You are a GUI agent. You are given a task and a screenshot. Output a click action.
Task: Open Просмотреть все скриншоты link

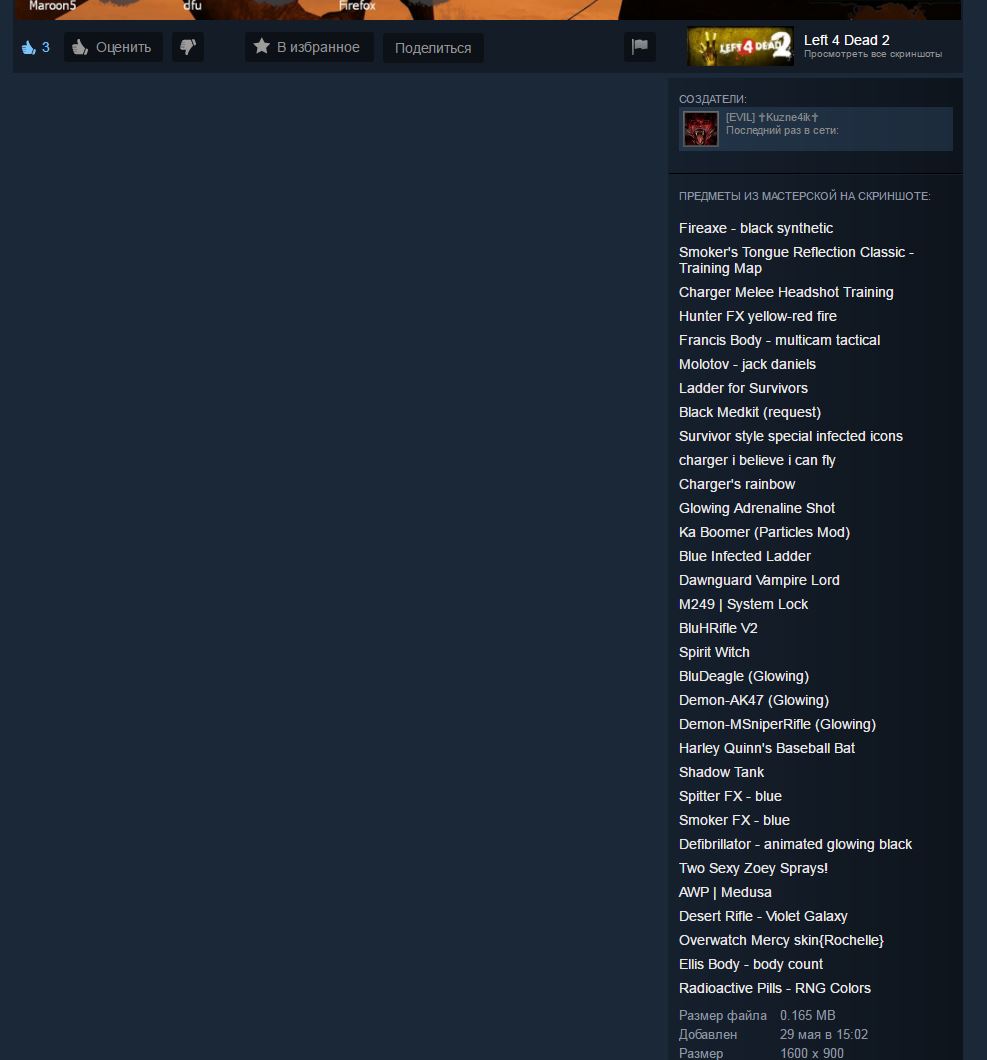coord(872,54)
